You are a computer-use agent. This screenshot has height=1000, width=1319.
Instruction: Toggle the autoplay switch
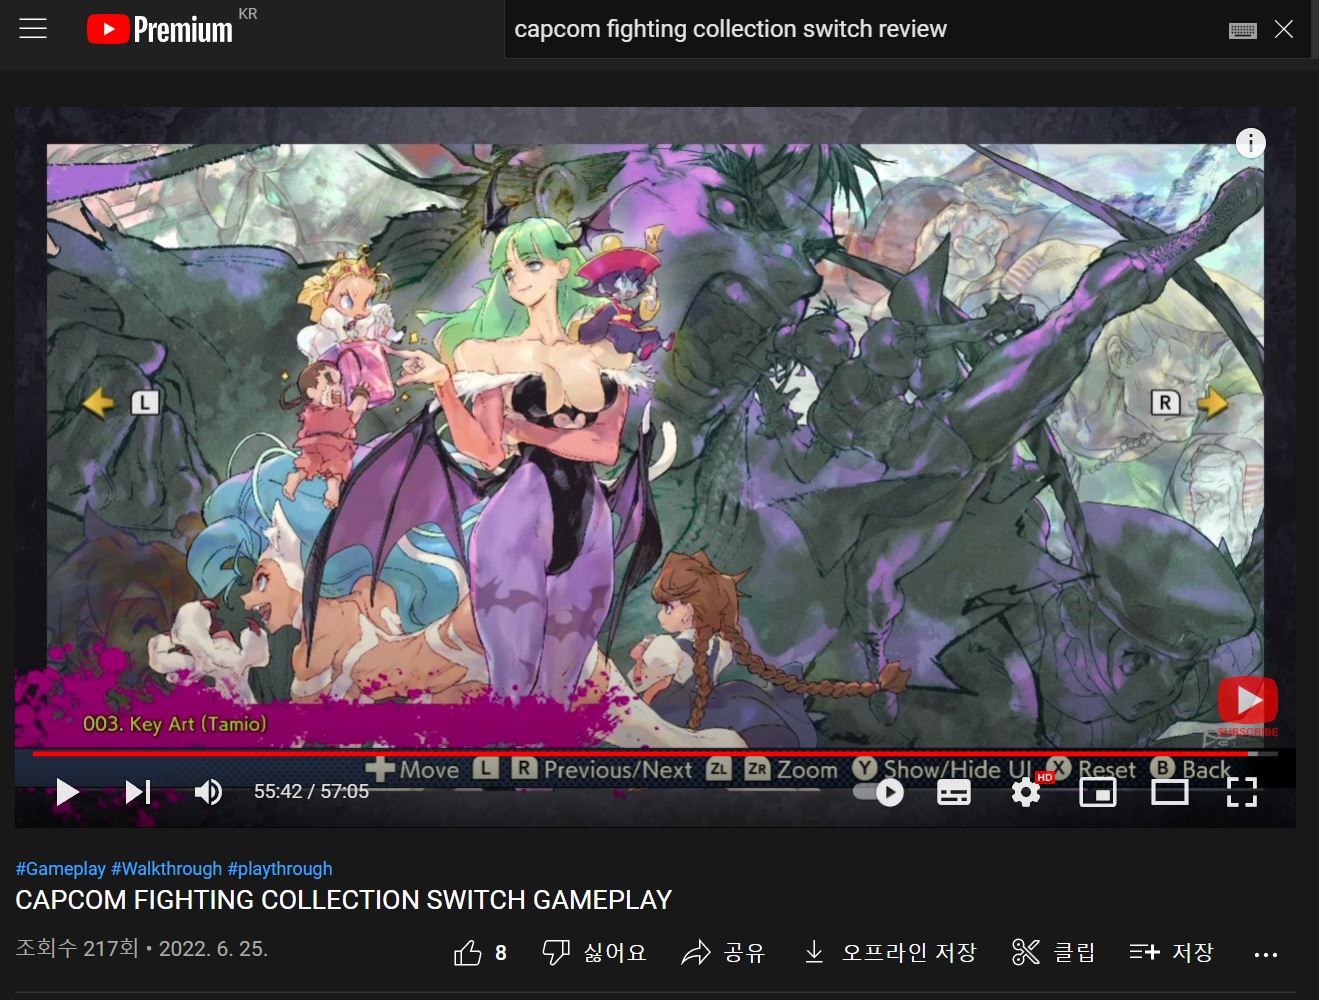pyautogui.click(x=879, y=792)
